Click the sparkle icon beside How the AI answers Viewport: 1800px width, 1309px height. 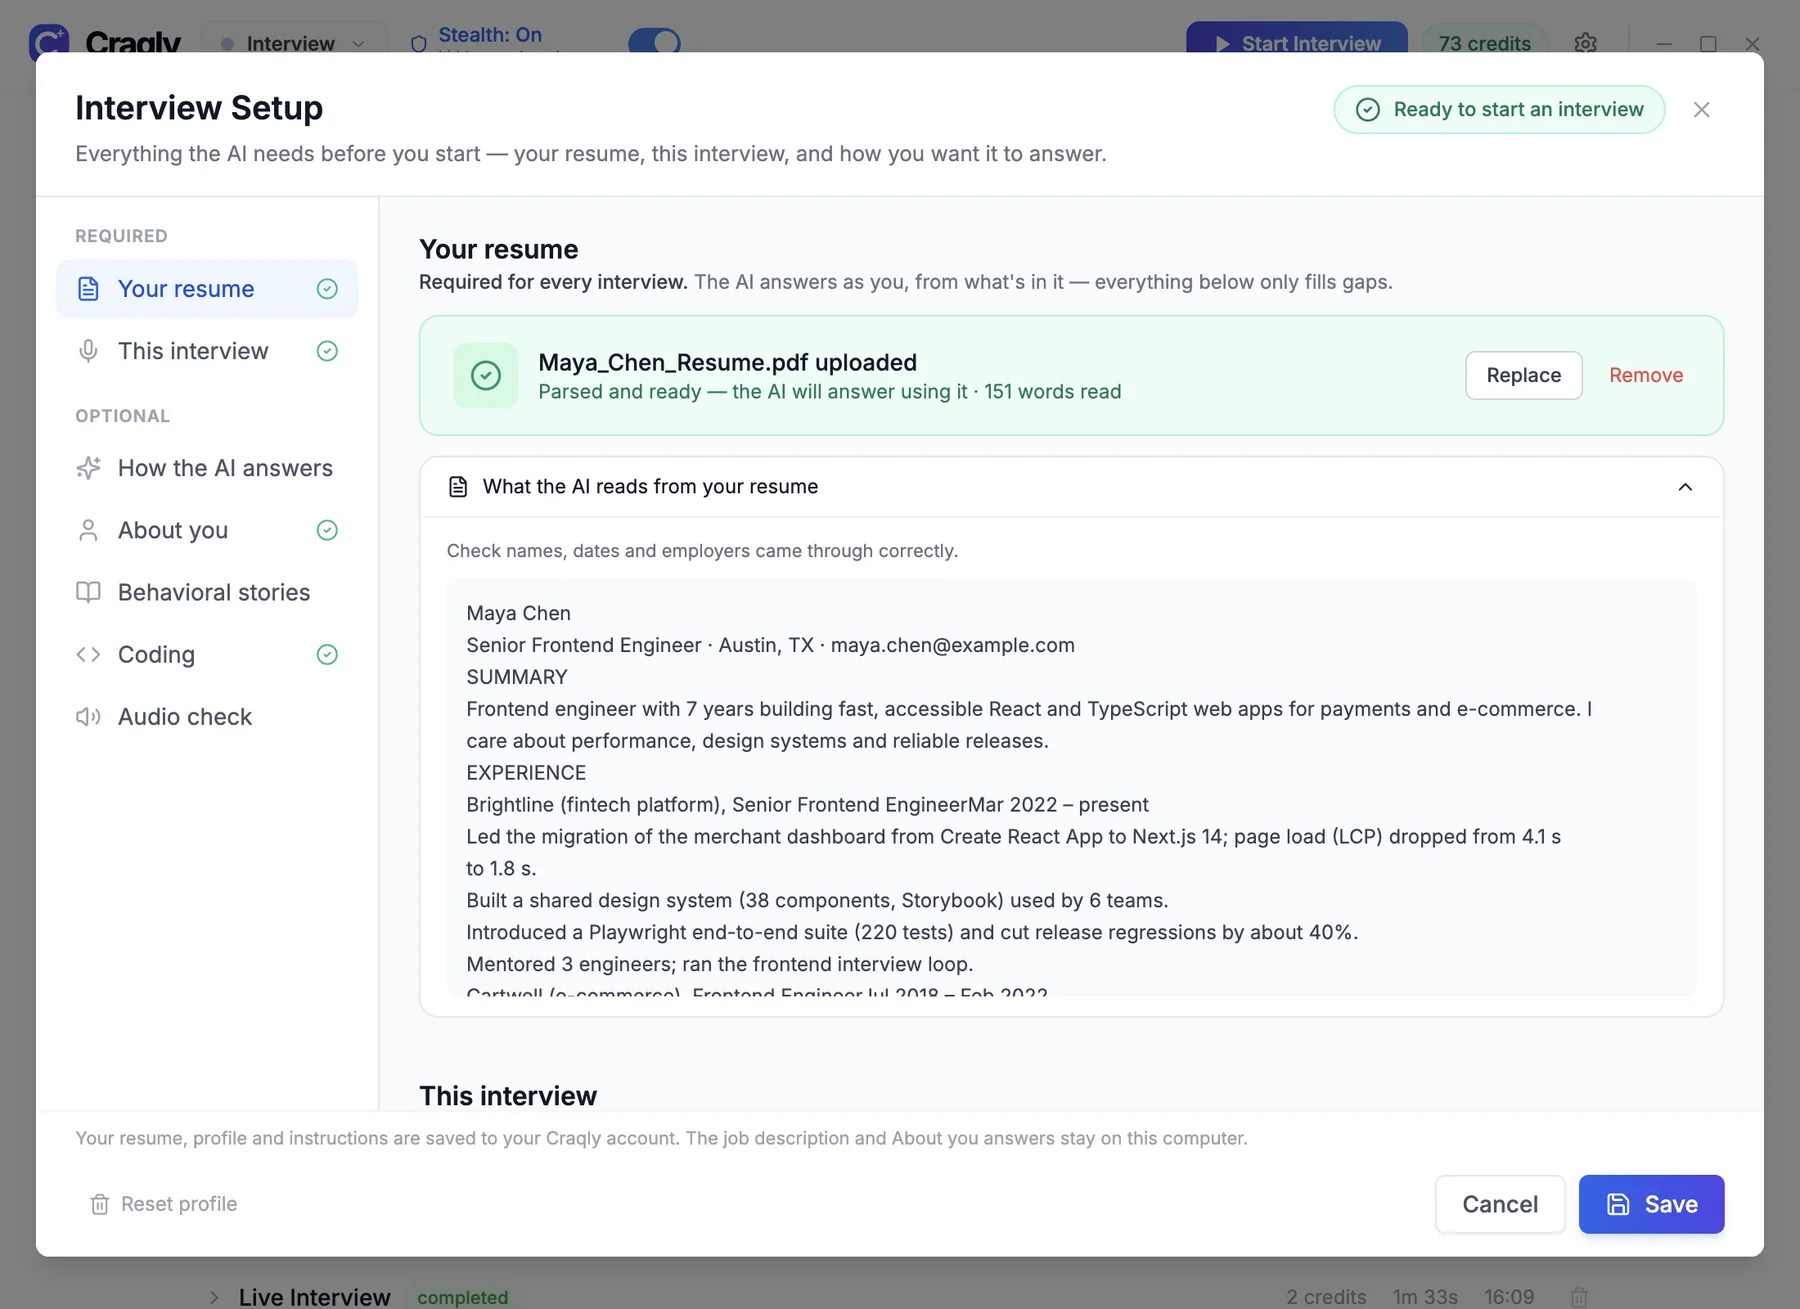click(88, 468)
